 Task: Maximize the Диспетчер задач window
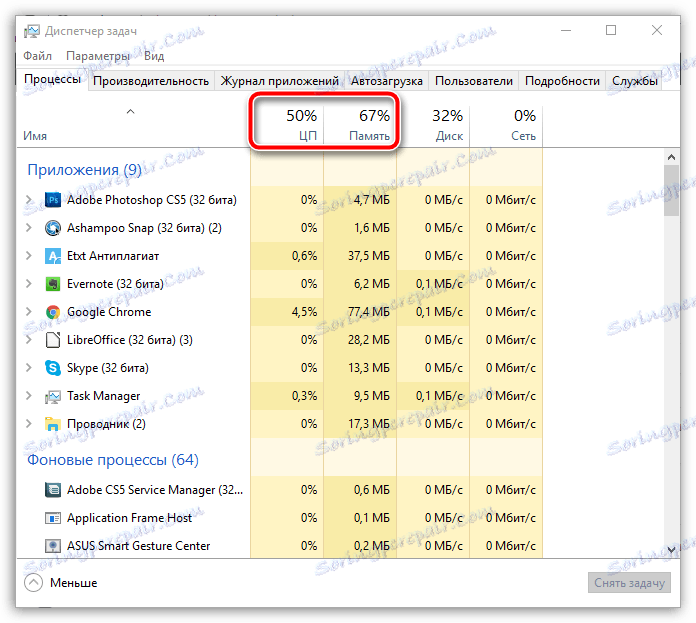[611, 31]
